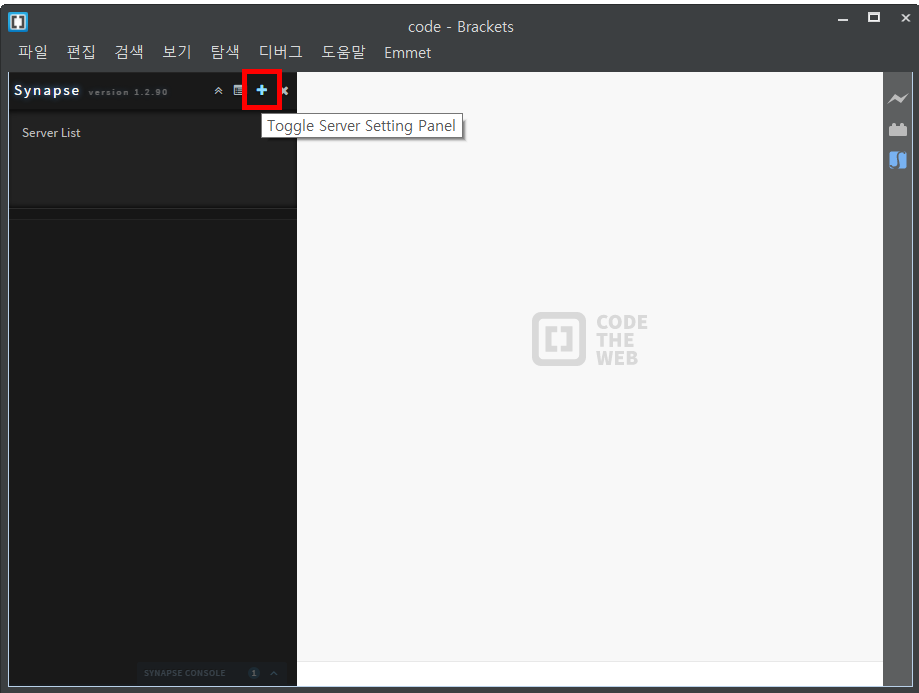Close the Synapse panel with the x icon
Screen dimensions: 919x693
285,90
